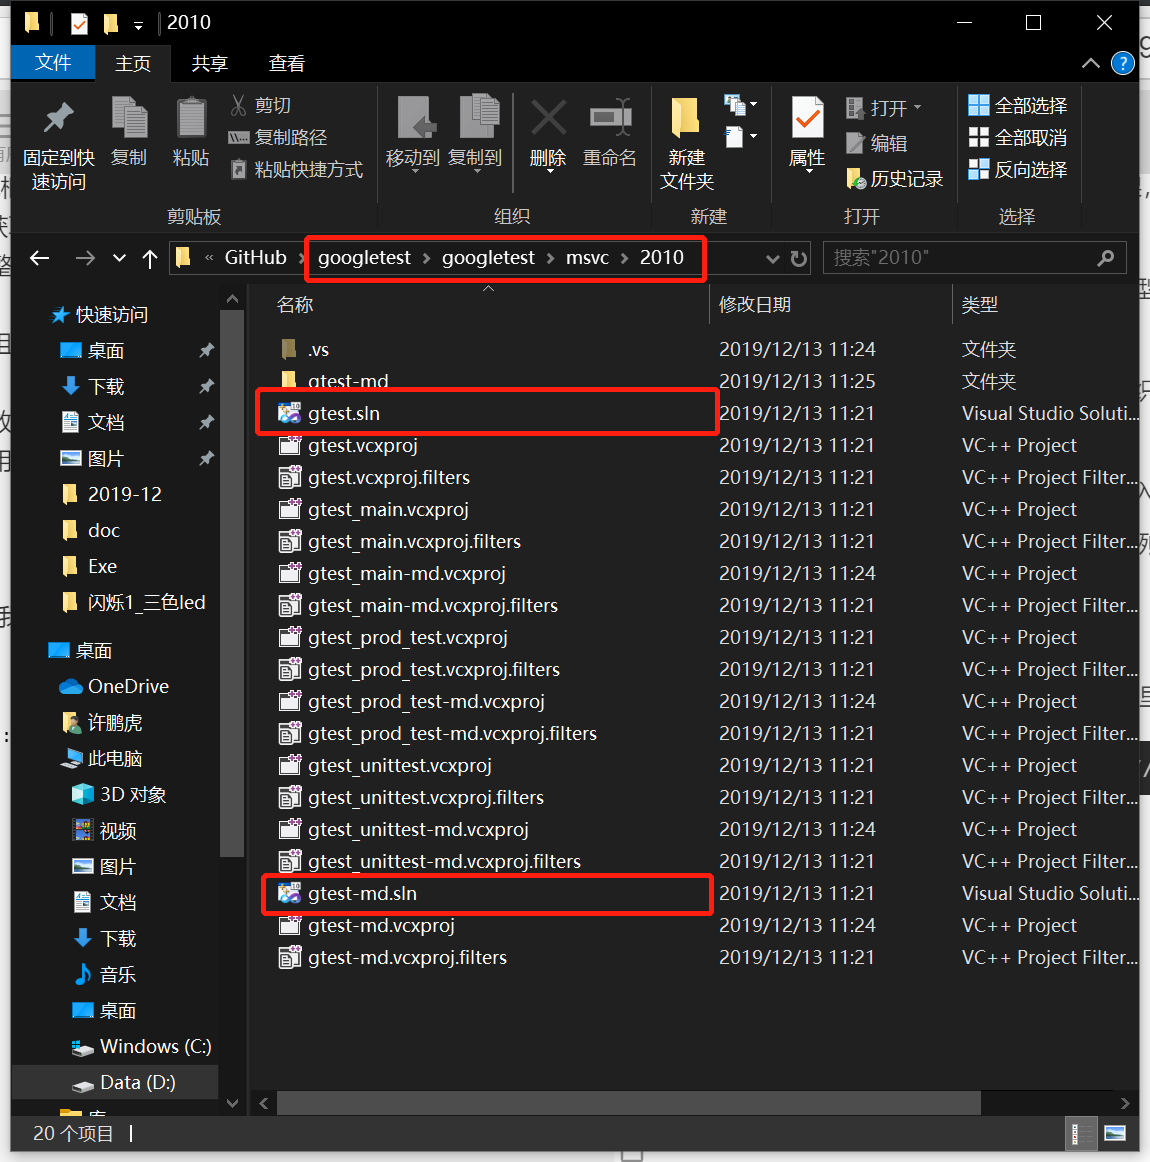Switch to the Details view

pyautogui.click(x=1082, y=1133)
